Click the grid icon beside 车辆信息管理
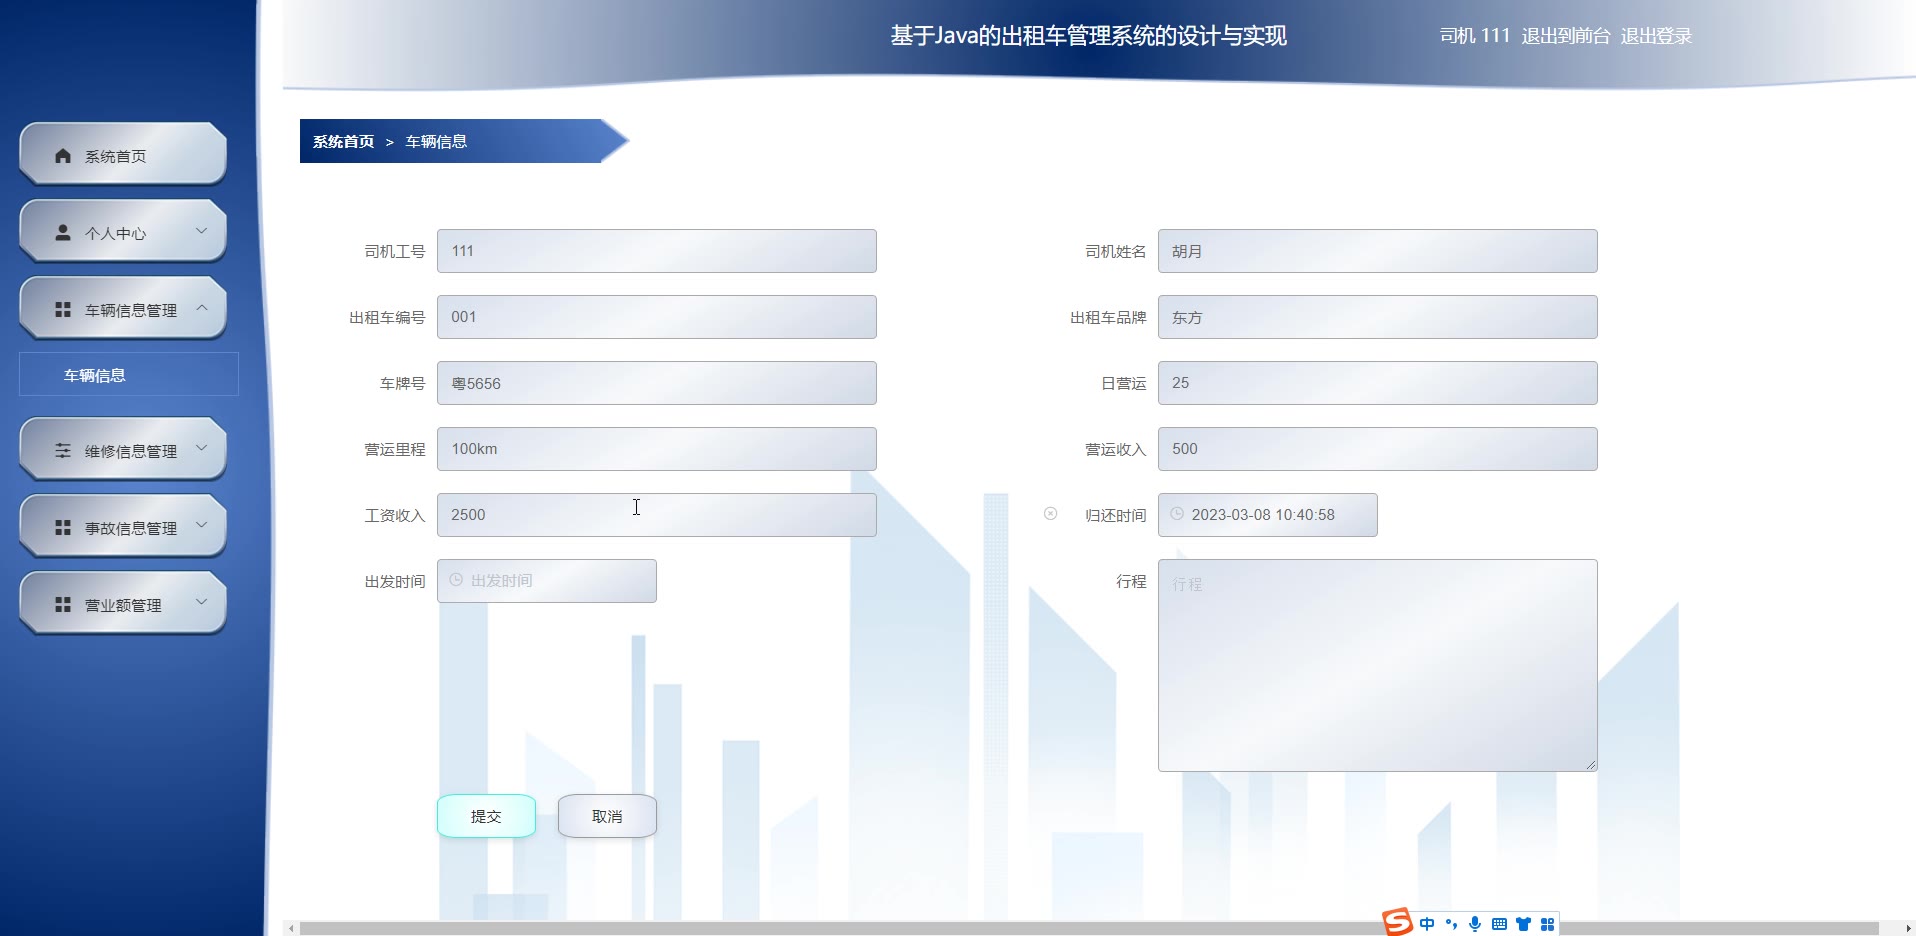Viewport: 1916px width, 936px height. click(63, 310)
